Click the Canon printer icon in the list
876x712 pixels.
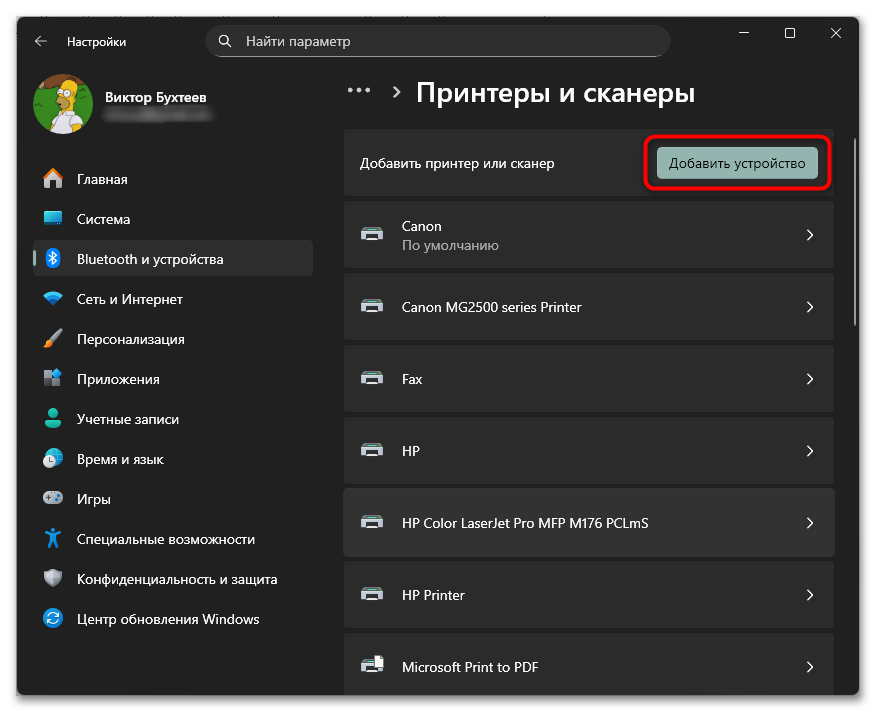click(x=372, y=234)
